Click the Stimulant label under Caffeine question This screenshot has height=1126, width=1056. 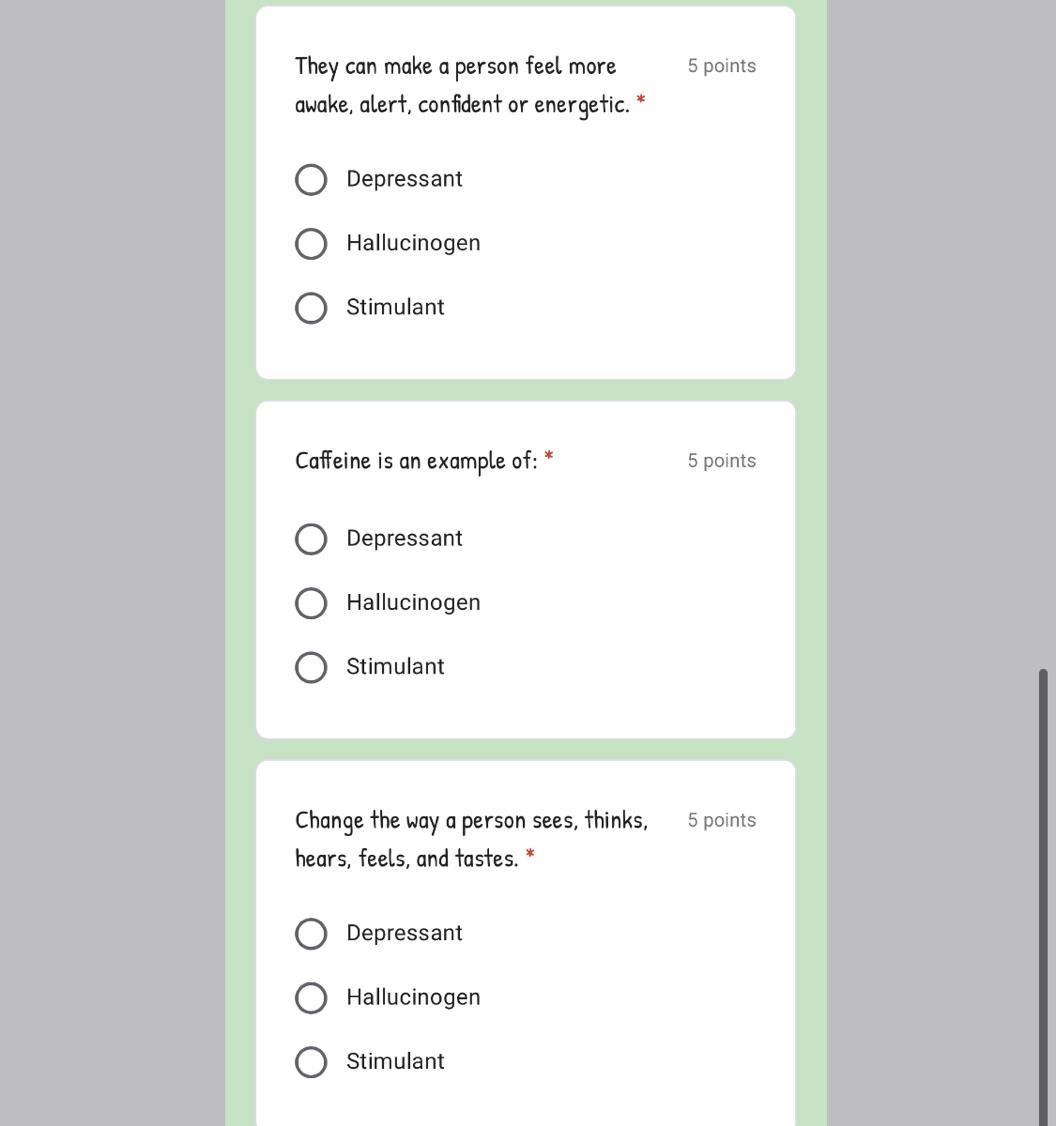(x=395, y=666)
